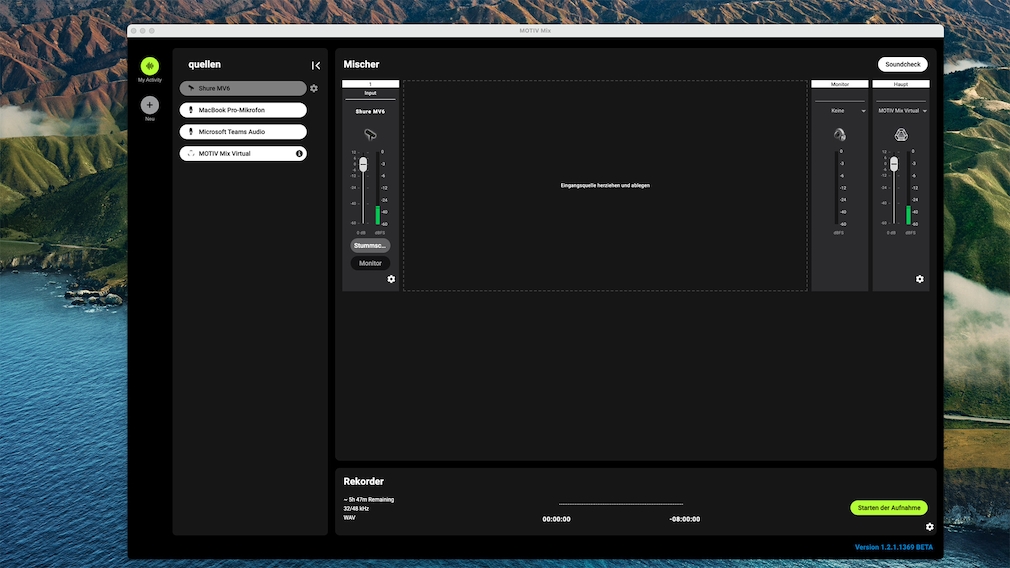
Task: Click the Monitor headphone icon
Action: [x=839, y=135]
